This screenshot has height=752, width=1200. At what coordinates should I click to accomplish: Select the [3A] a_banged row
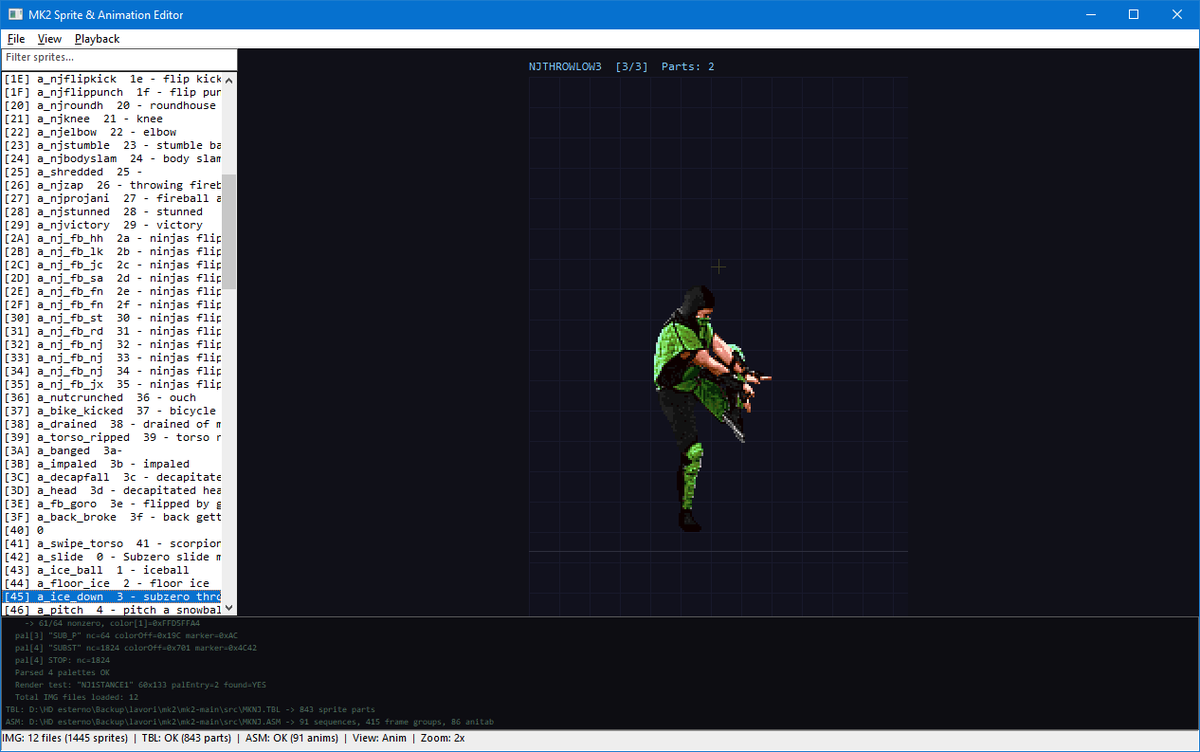[x=111, y=451]
